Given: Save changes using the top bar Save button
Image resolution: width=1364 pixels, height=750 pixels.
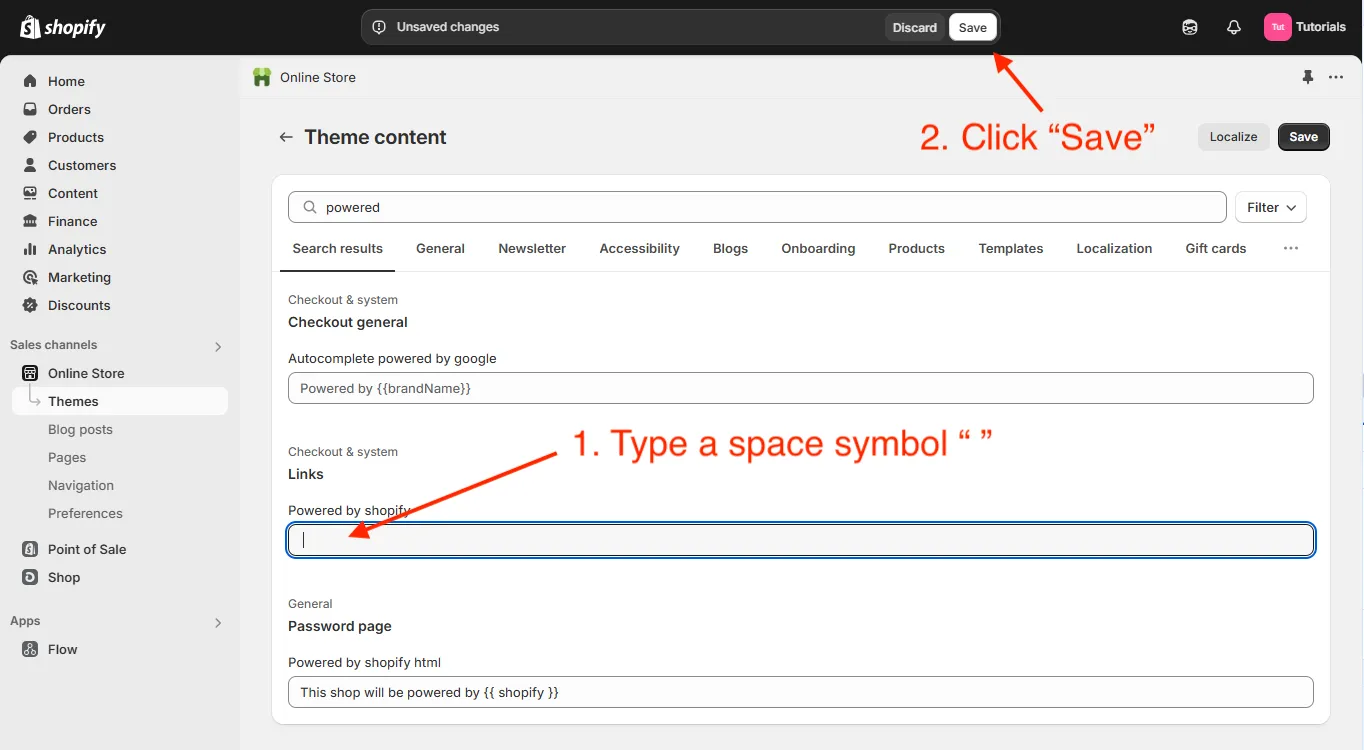Looking at the screenshot, I should tap(971, 27).
